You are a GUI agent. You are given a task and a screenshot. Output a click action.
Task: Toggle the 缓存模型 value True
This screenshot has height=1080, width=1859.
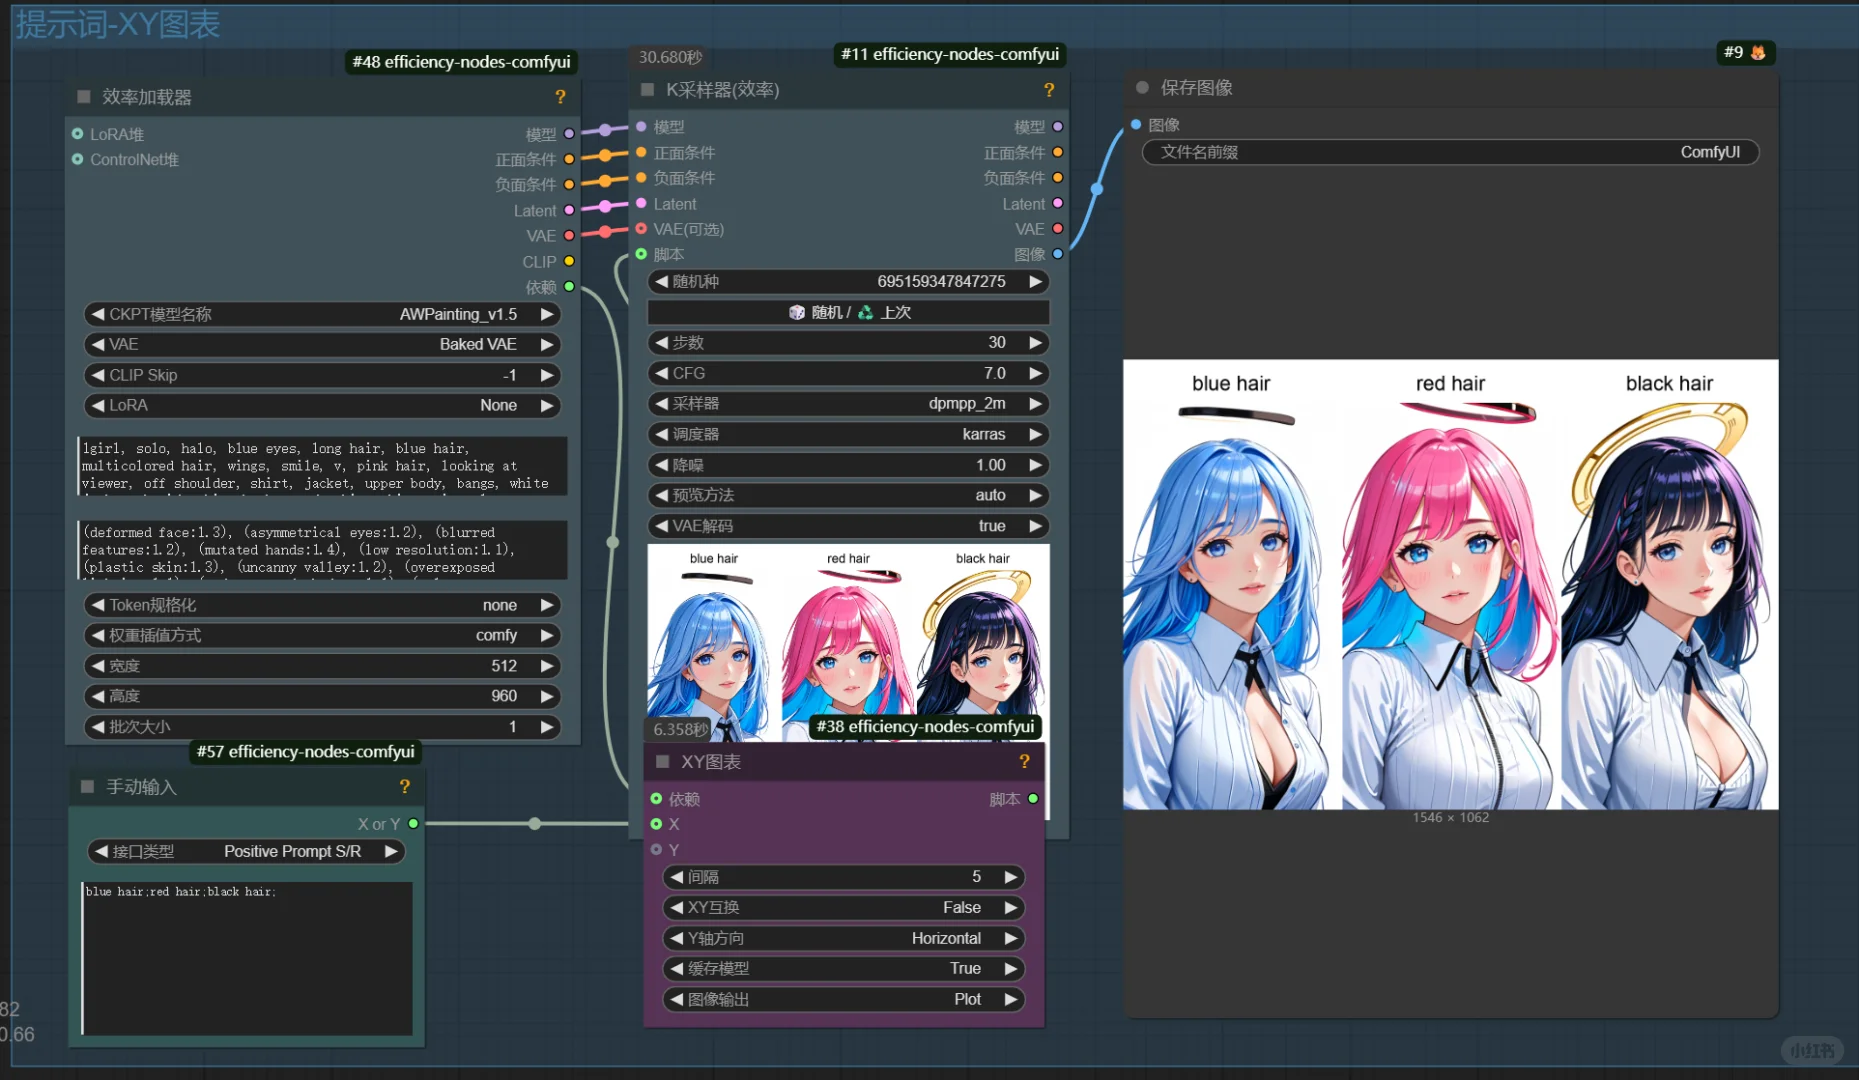[x=844, y=969]
